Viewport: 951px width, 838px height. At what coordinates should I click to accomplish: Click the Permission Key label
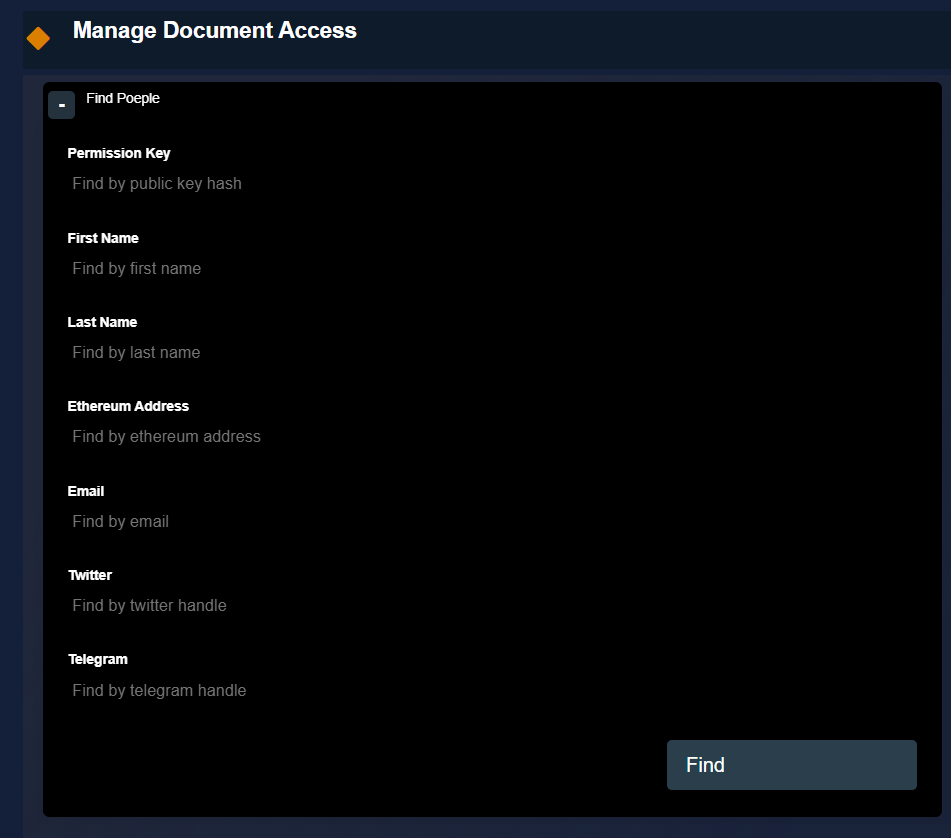click(119, 153)
